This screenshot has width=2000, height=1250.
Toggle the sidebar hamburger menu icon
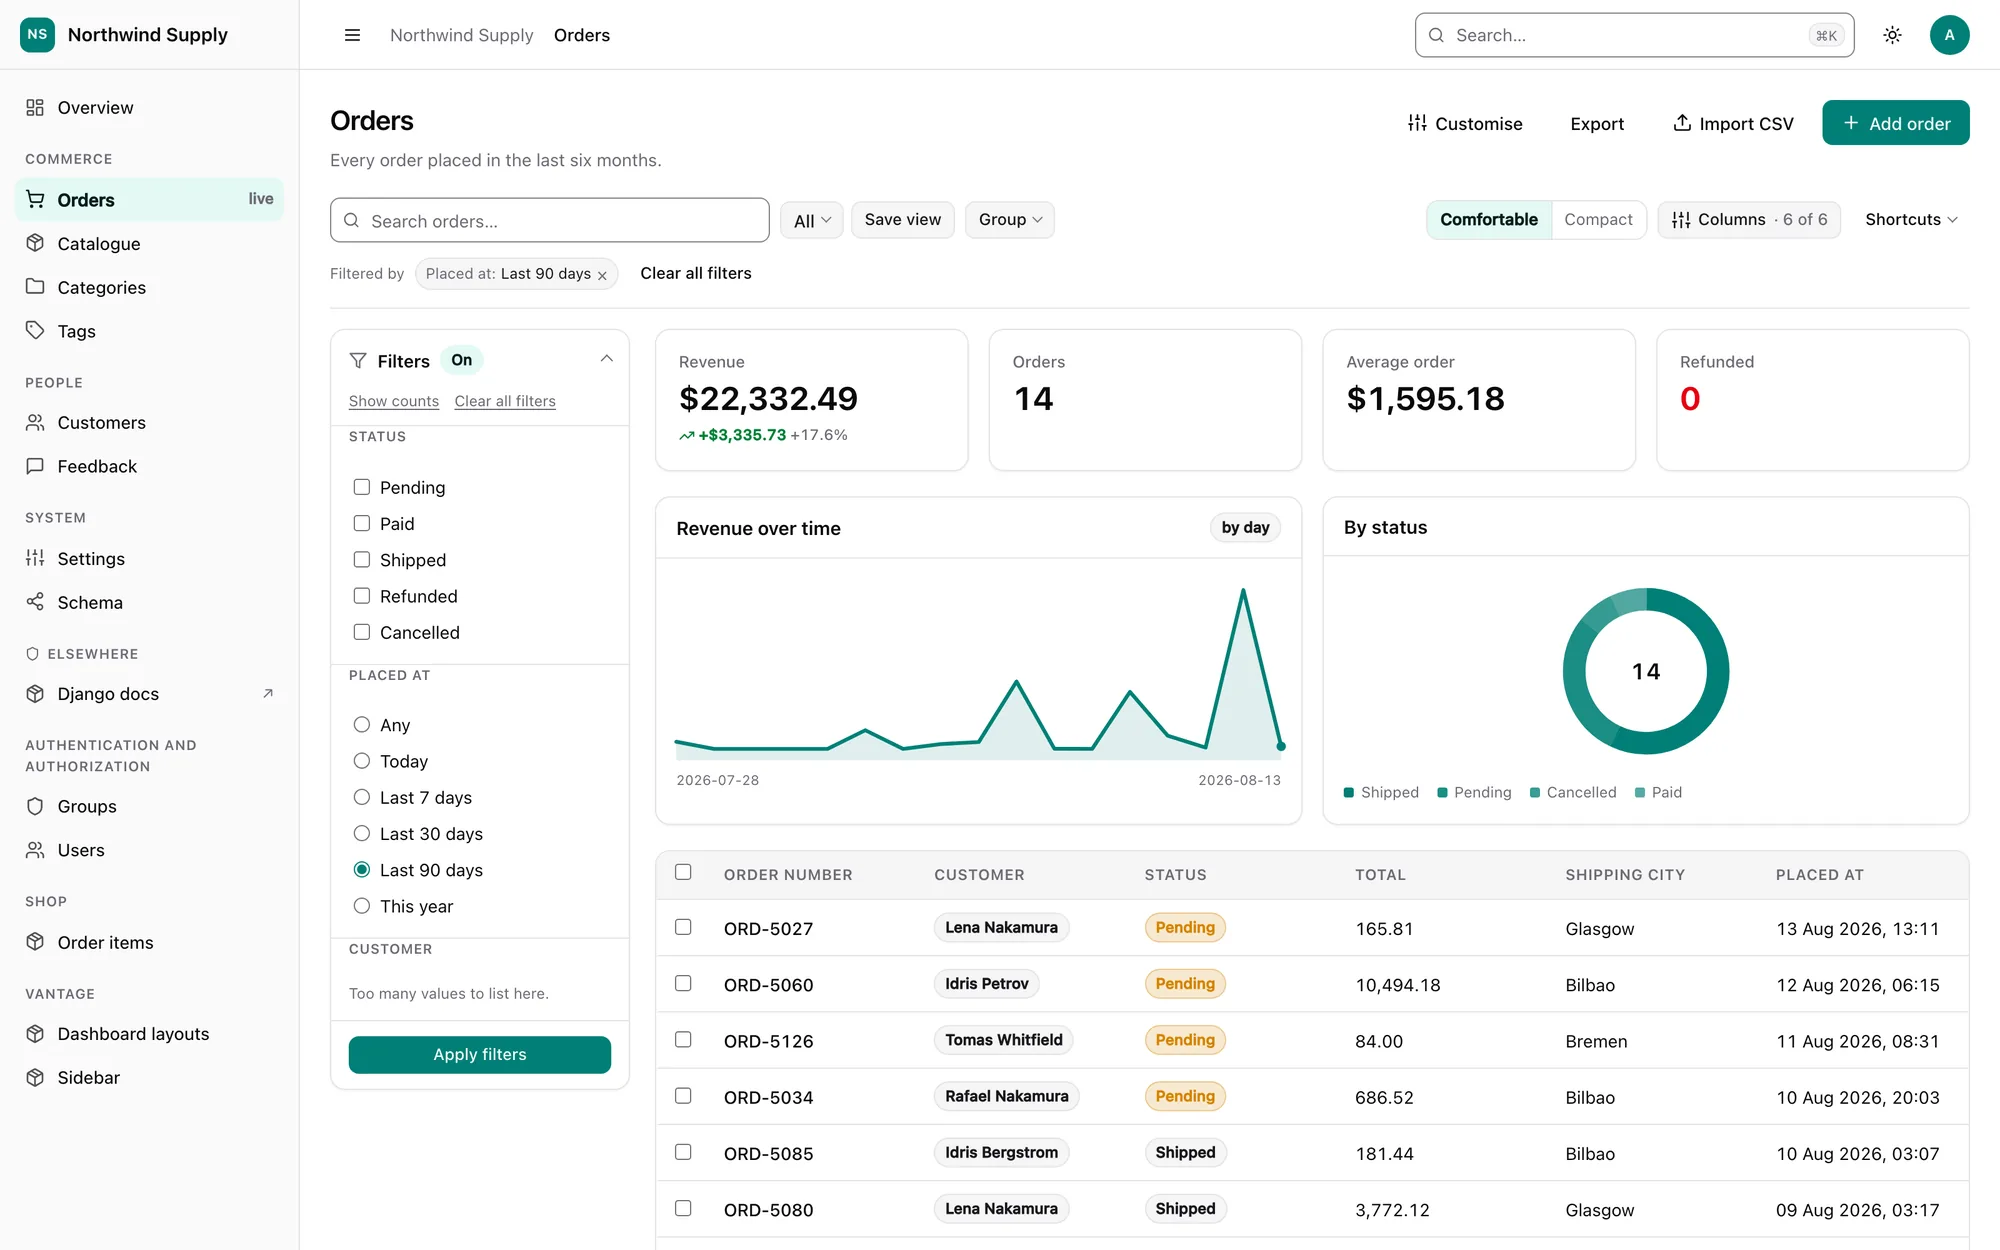[352, 35]
